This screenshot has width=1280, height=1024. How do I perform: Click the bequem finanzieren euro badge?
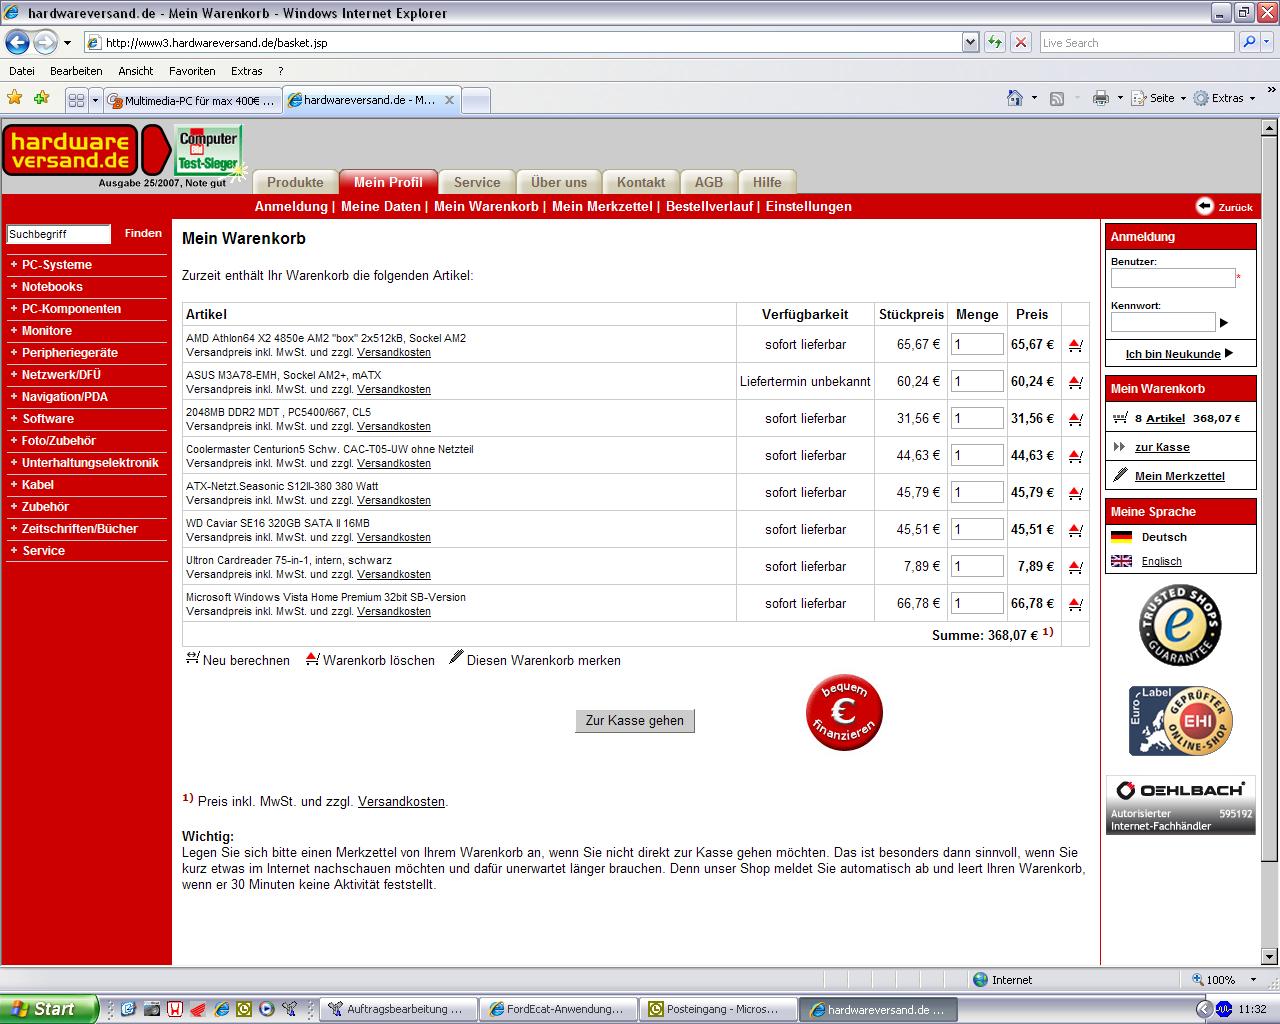point(844,712)
